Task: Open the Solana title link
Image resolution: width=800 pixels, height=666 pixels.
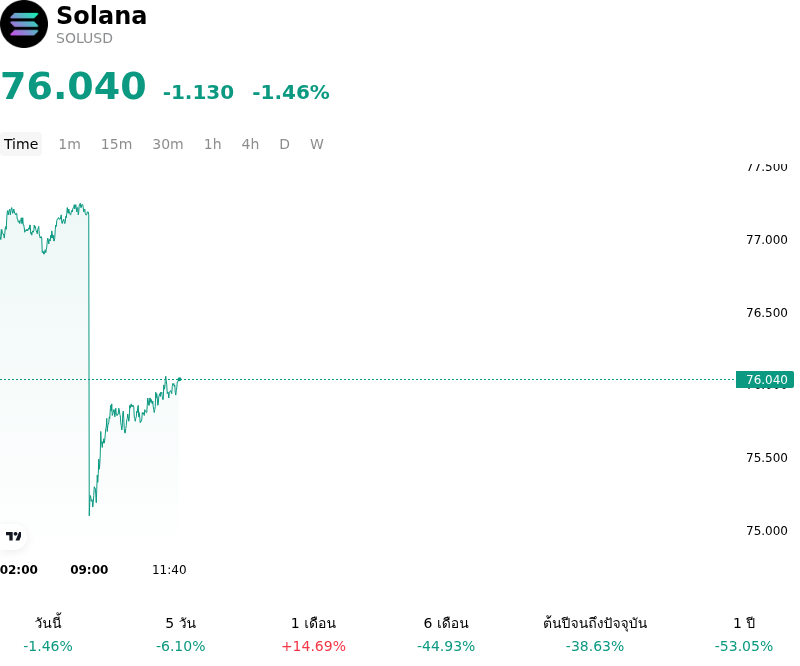Action: [102, 15]
